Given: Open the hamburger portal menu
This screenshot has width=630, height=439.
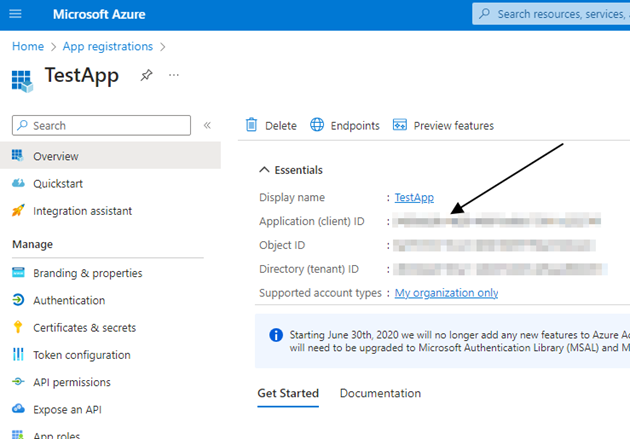Looking at the screenshot, I should click(15, 14).
